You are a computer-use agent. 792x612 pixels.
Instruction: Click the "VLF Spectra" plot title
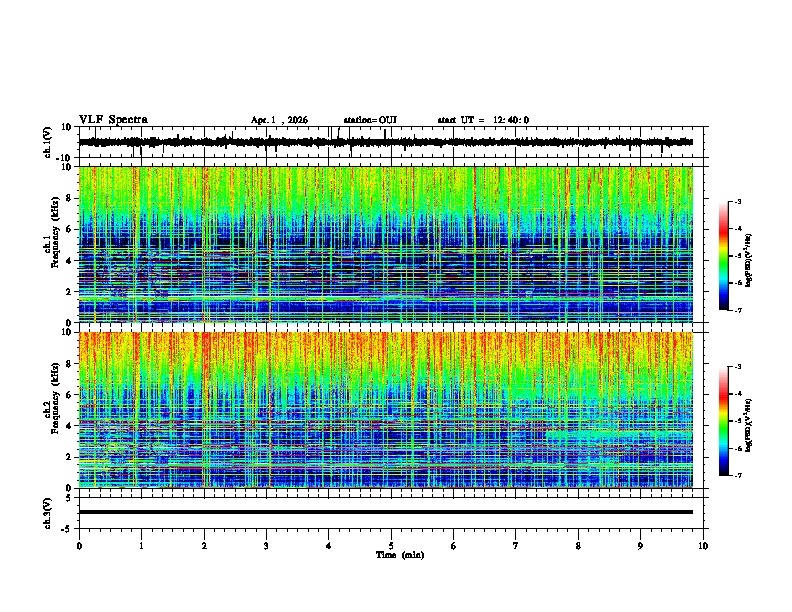[x=113, y=120]
